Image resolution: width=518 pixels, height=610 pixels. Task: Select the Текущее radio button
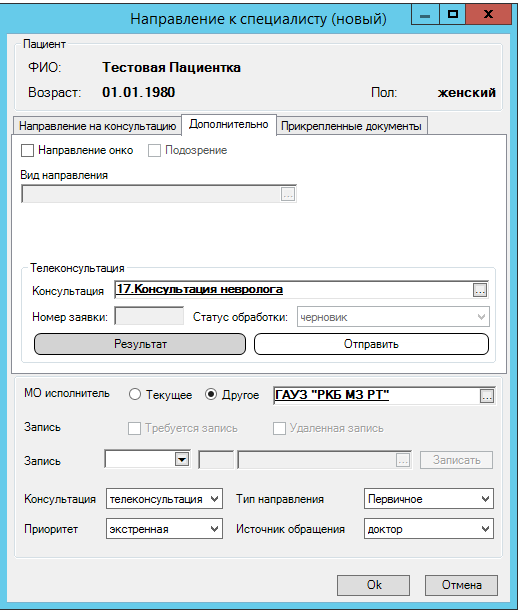click(135, 394)
